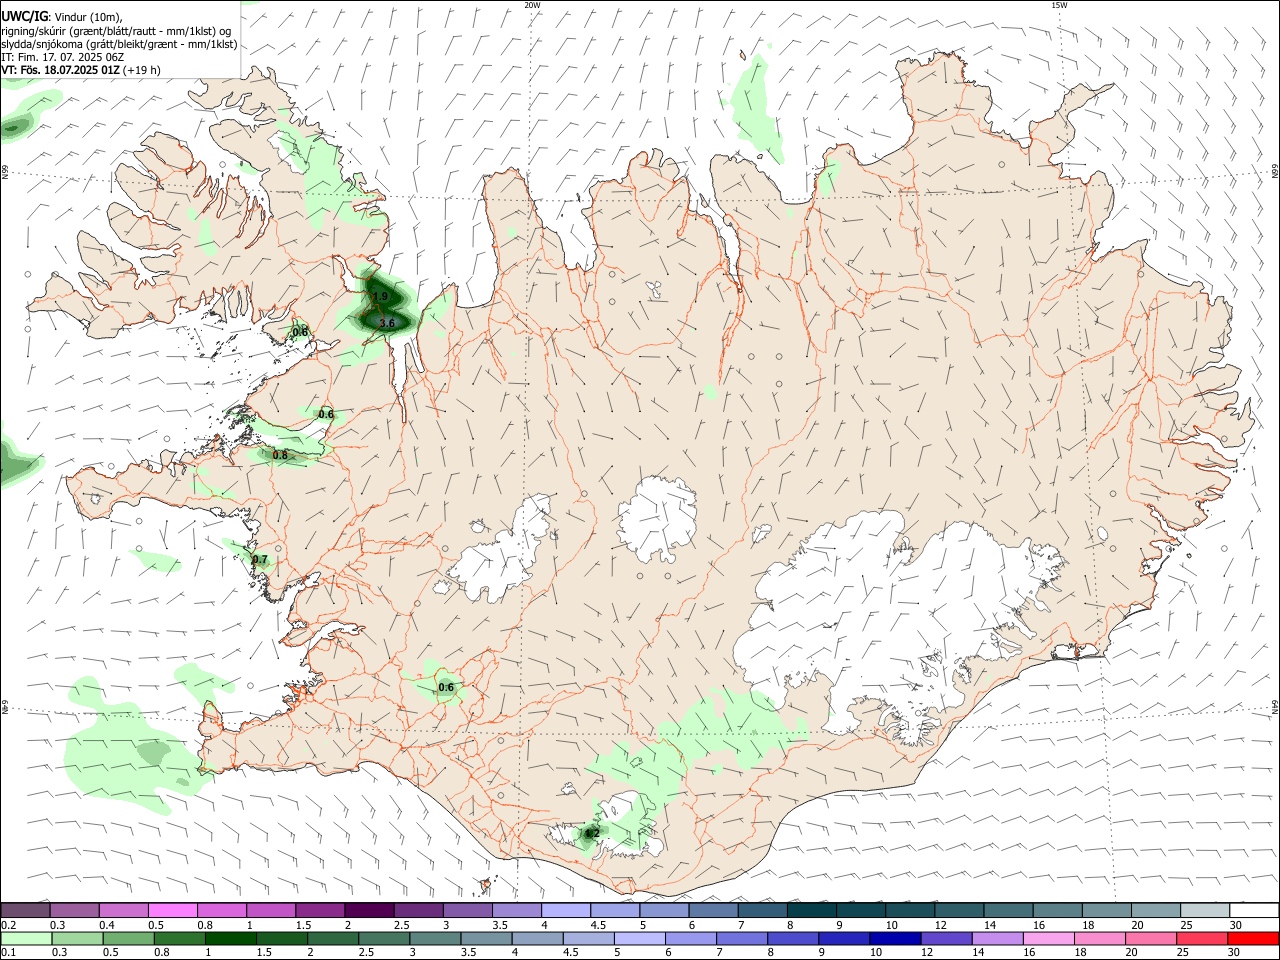Viewport: 1280px width, 960px height.
Task: Select the 18 grey-teal swatch in top legend row
Action: click(x=1105, y=910)
